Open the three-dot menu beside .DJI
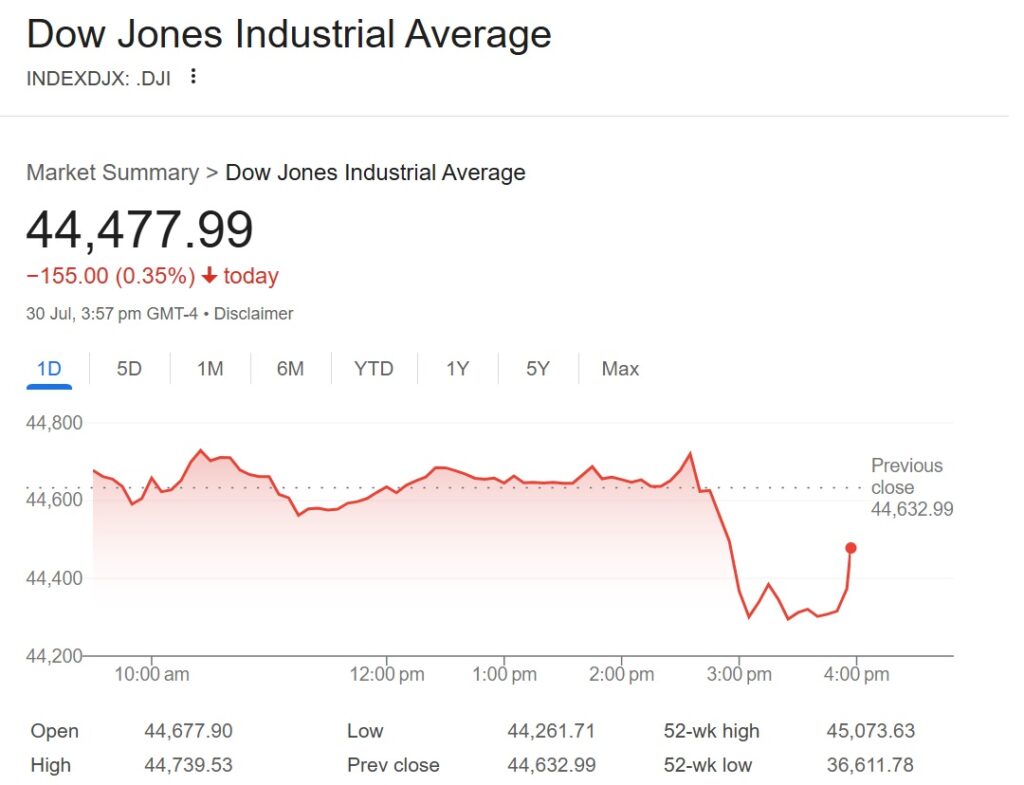1024x785 pixels. 193,76
